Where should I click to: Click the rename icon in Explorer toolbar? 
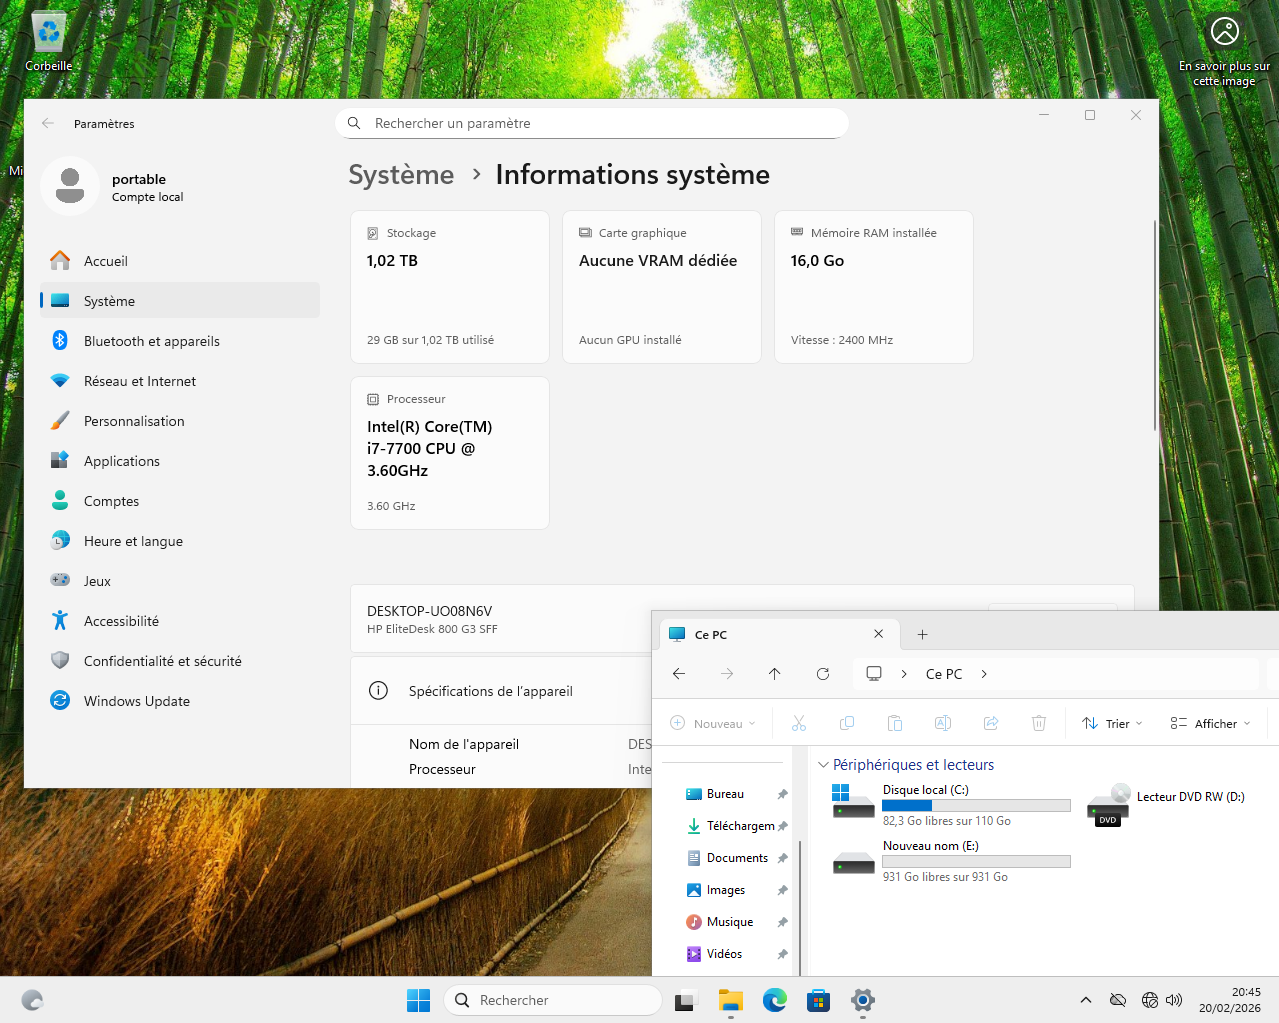point(942,723)
